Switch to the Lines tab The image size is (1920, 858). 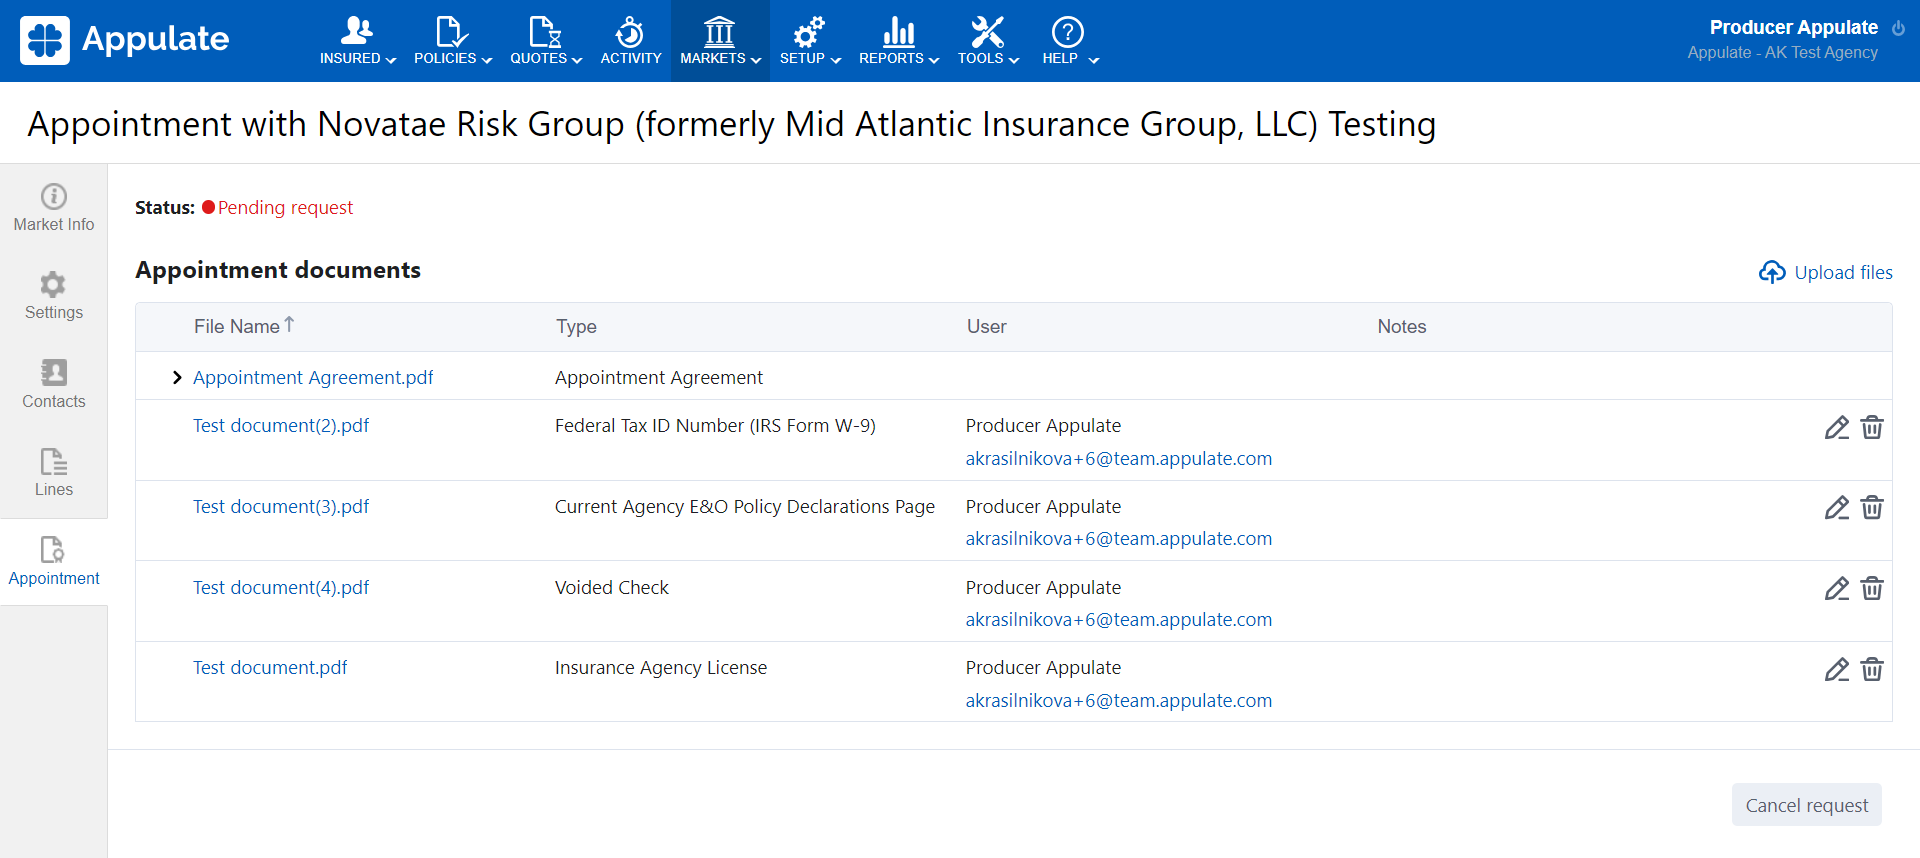point(54,472)
